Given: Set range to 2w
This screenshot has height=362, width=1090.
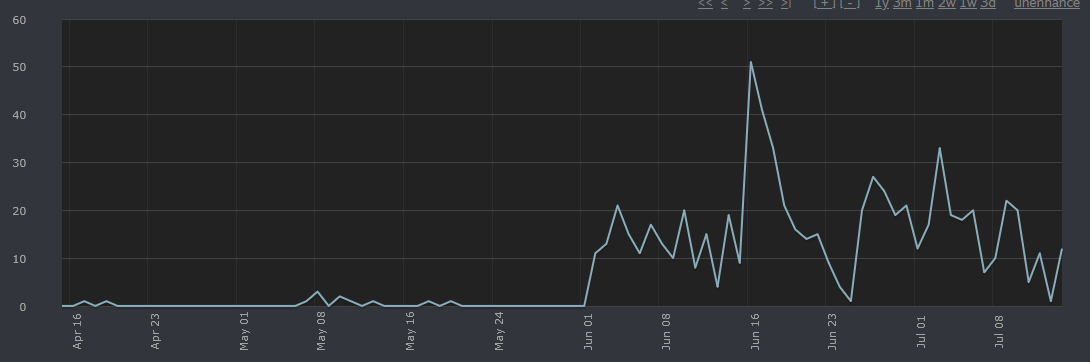Looking at the screenshot, I should pyautogui.click(x=947, y=3).
